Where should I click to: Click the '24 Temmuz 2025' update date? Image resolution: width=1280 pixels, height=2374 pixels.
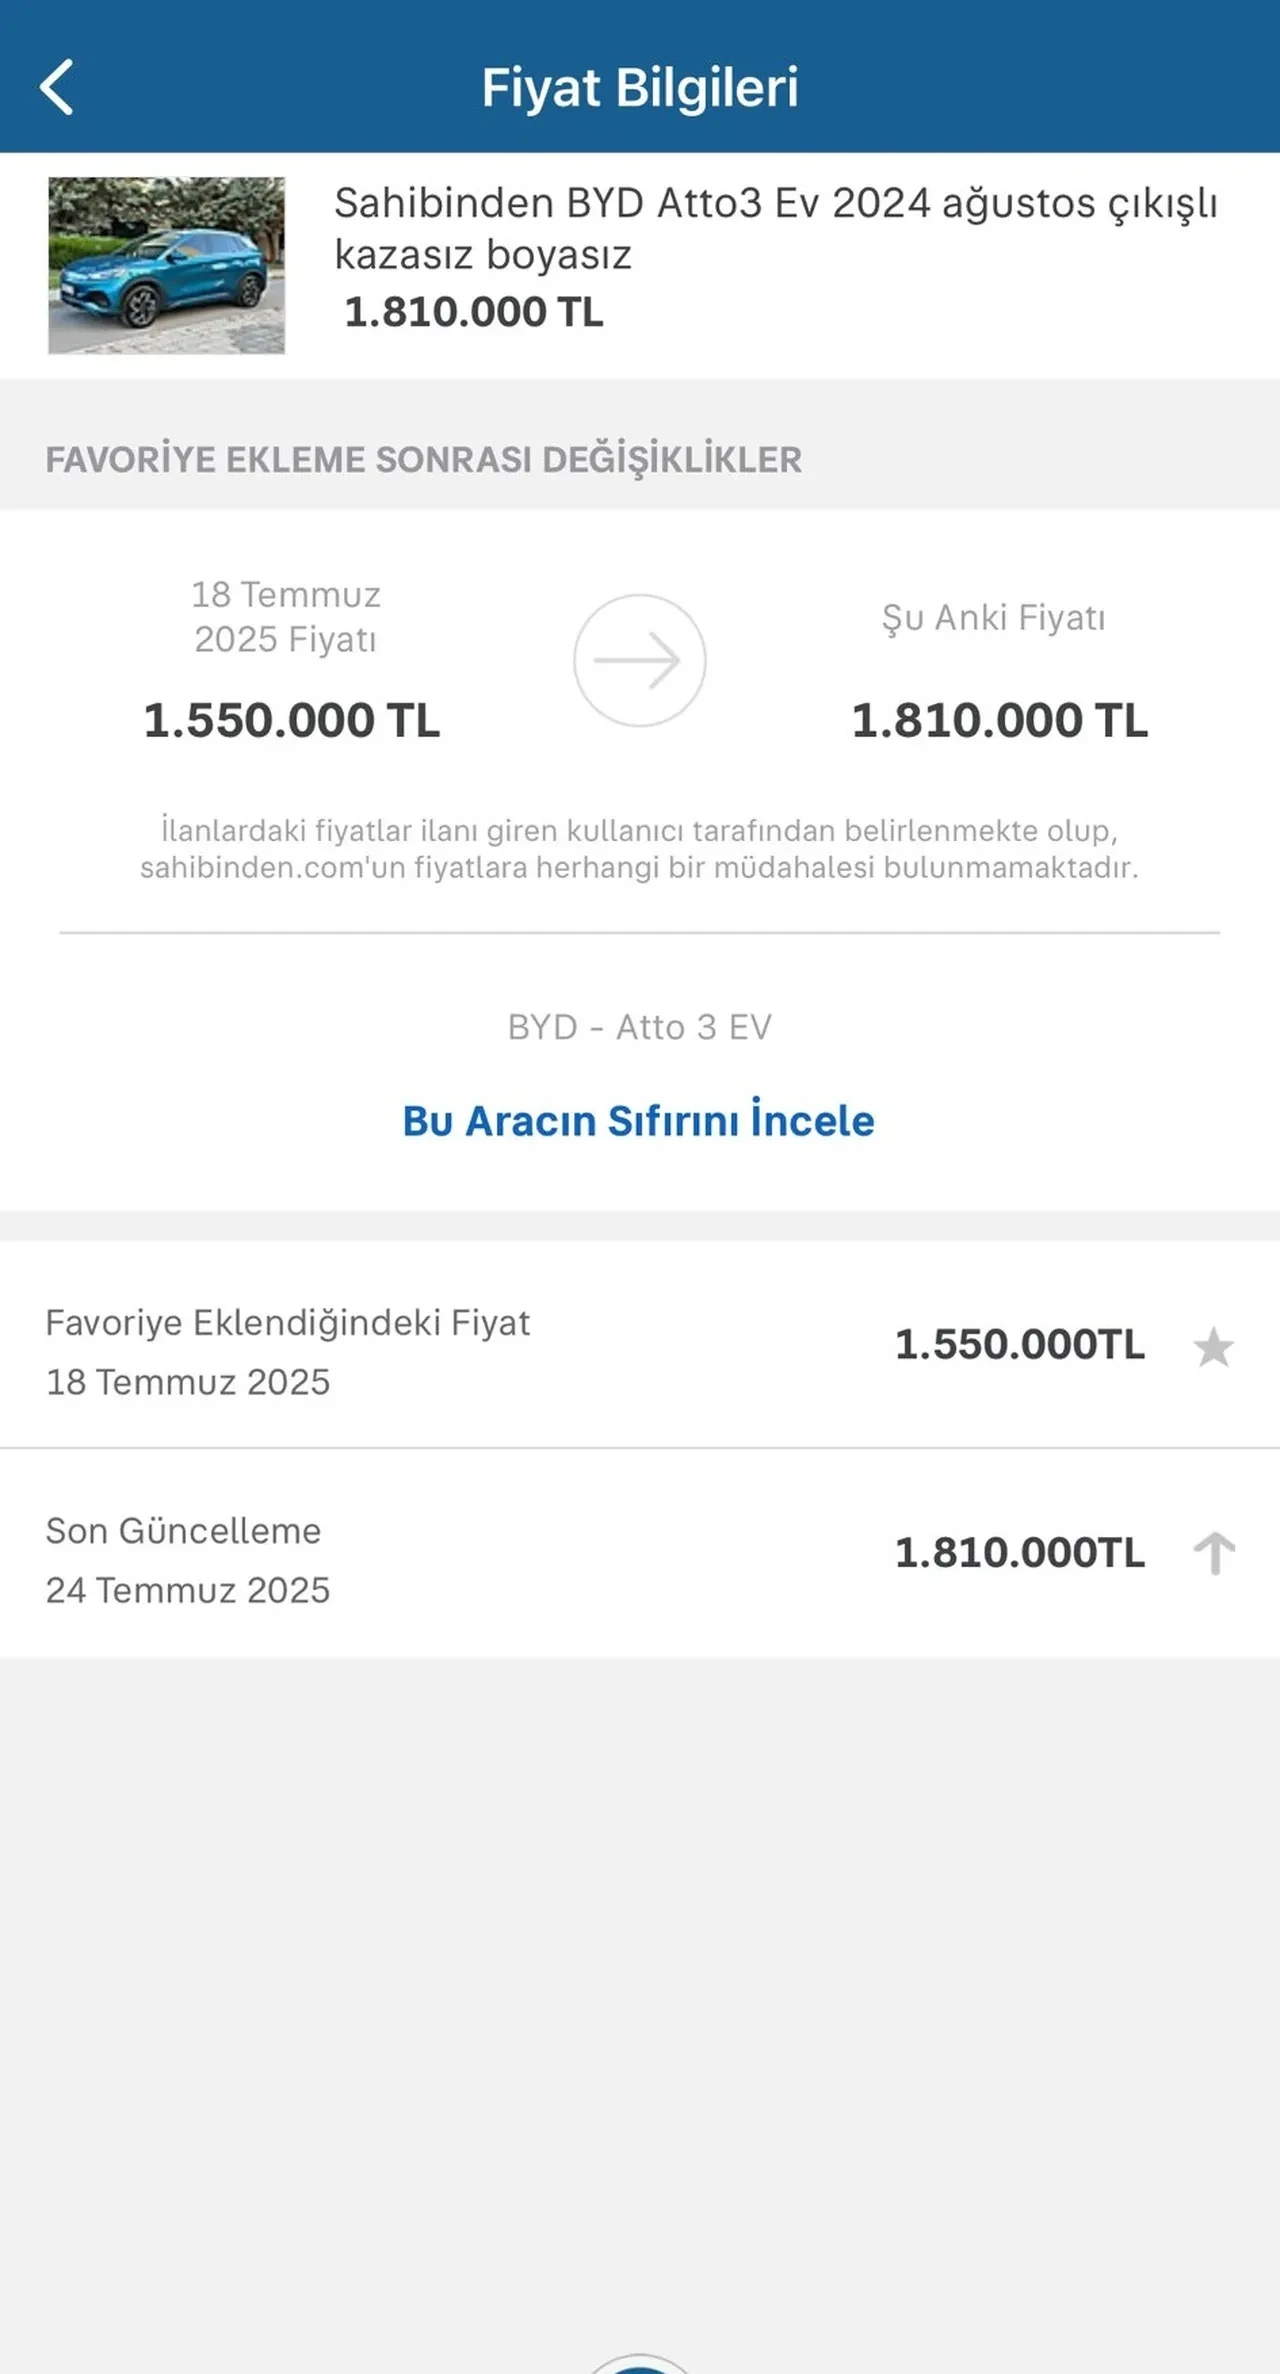[188, 1590]
